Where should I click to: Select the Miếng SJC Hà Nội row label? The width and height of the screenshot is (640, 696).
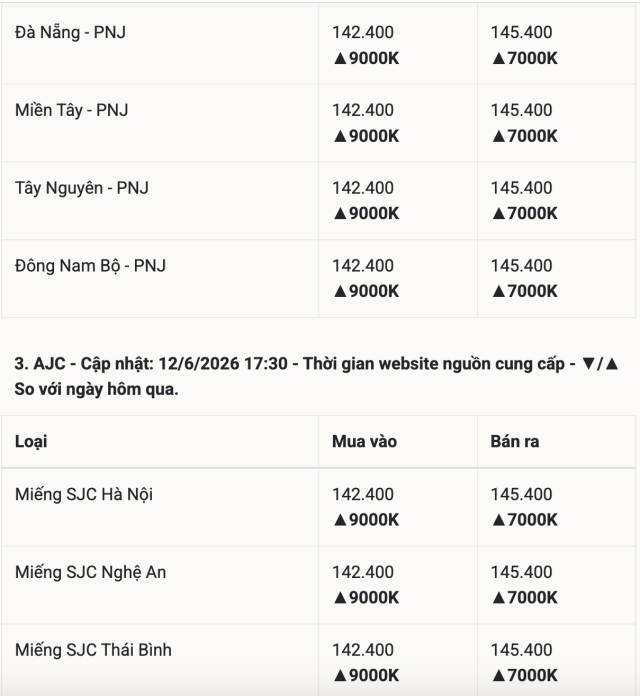pyautogui.click(x=84, y=494)
